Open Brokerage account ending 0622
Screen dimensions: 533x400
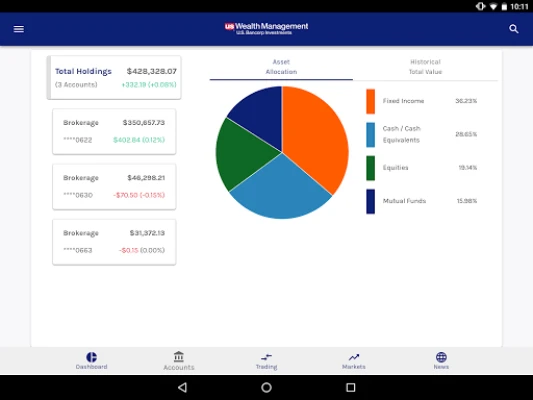pos(114,132)
